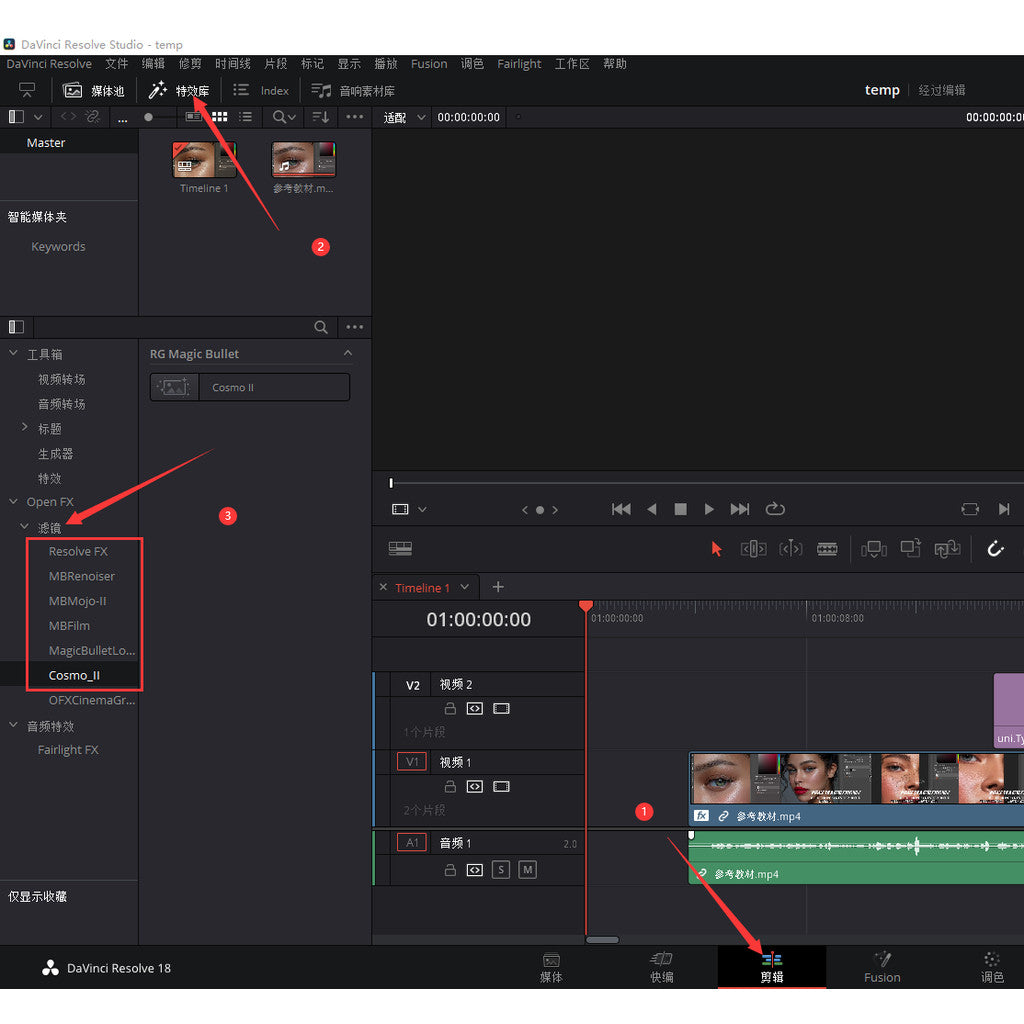Toggle loop playback
The width and height of the screenshot is (1024, 1024).
[x=775, y=509]
